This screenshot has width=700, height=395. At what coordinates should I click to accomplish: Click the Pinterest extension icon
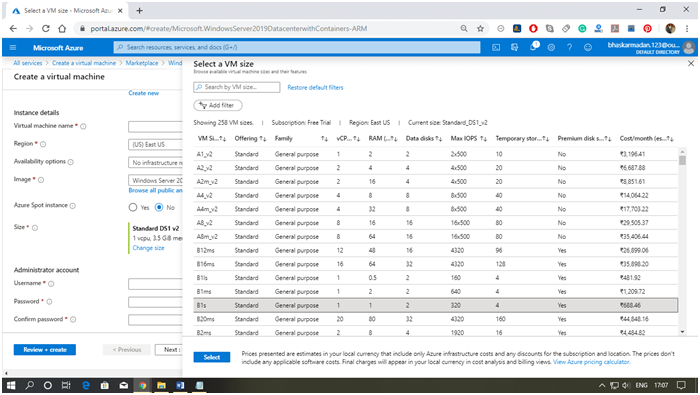(647, 29)
